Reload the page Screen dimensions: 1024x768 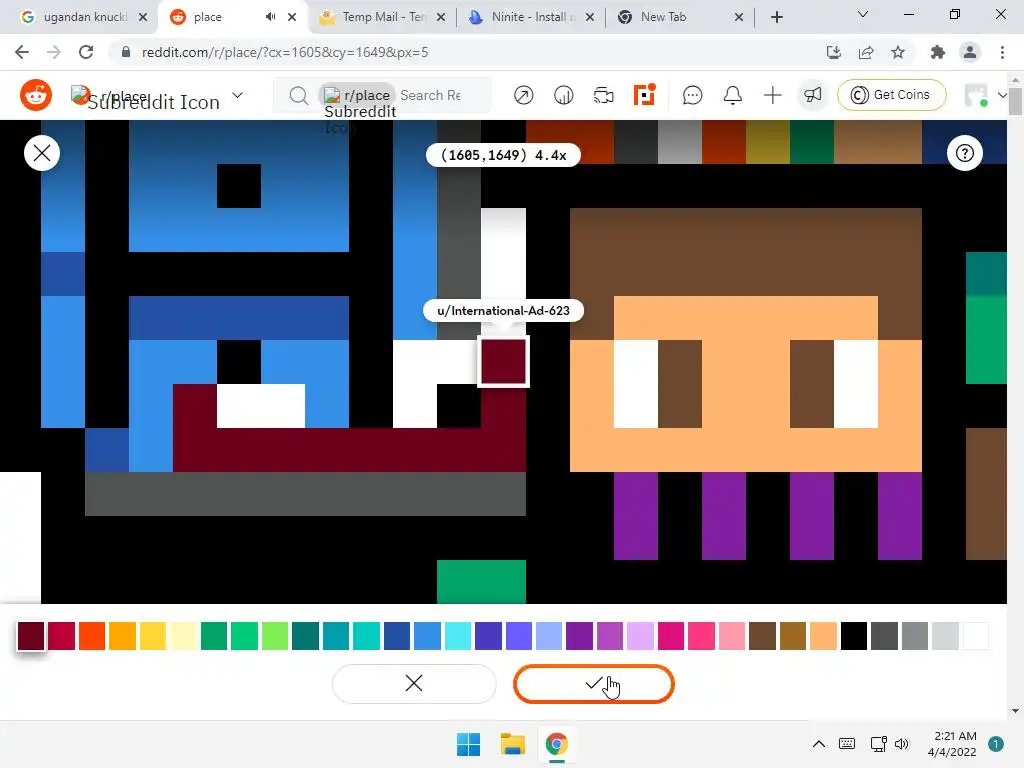pyautogui.click(x=86, y=52)
